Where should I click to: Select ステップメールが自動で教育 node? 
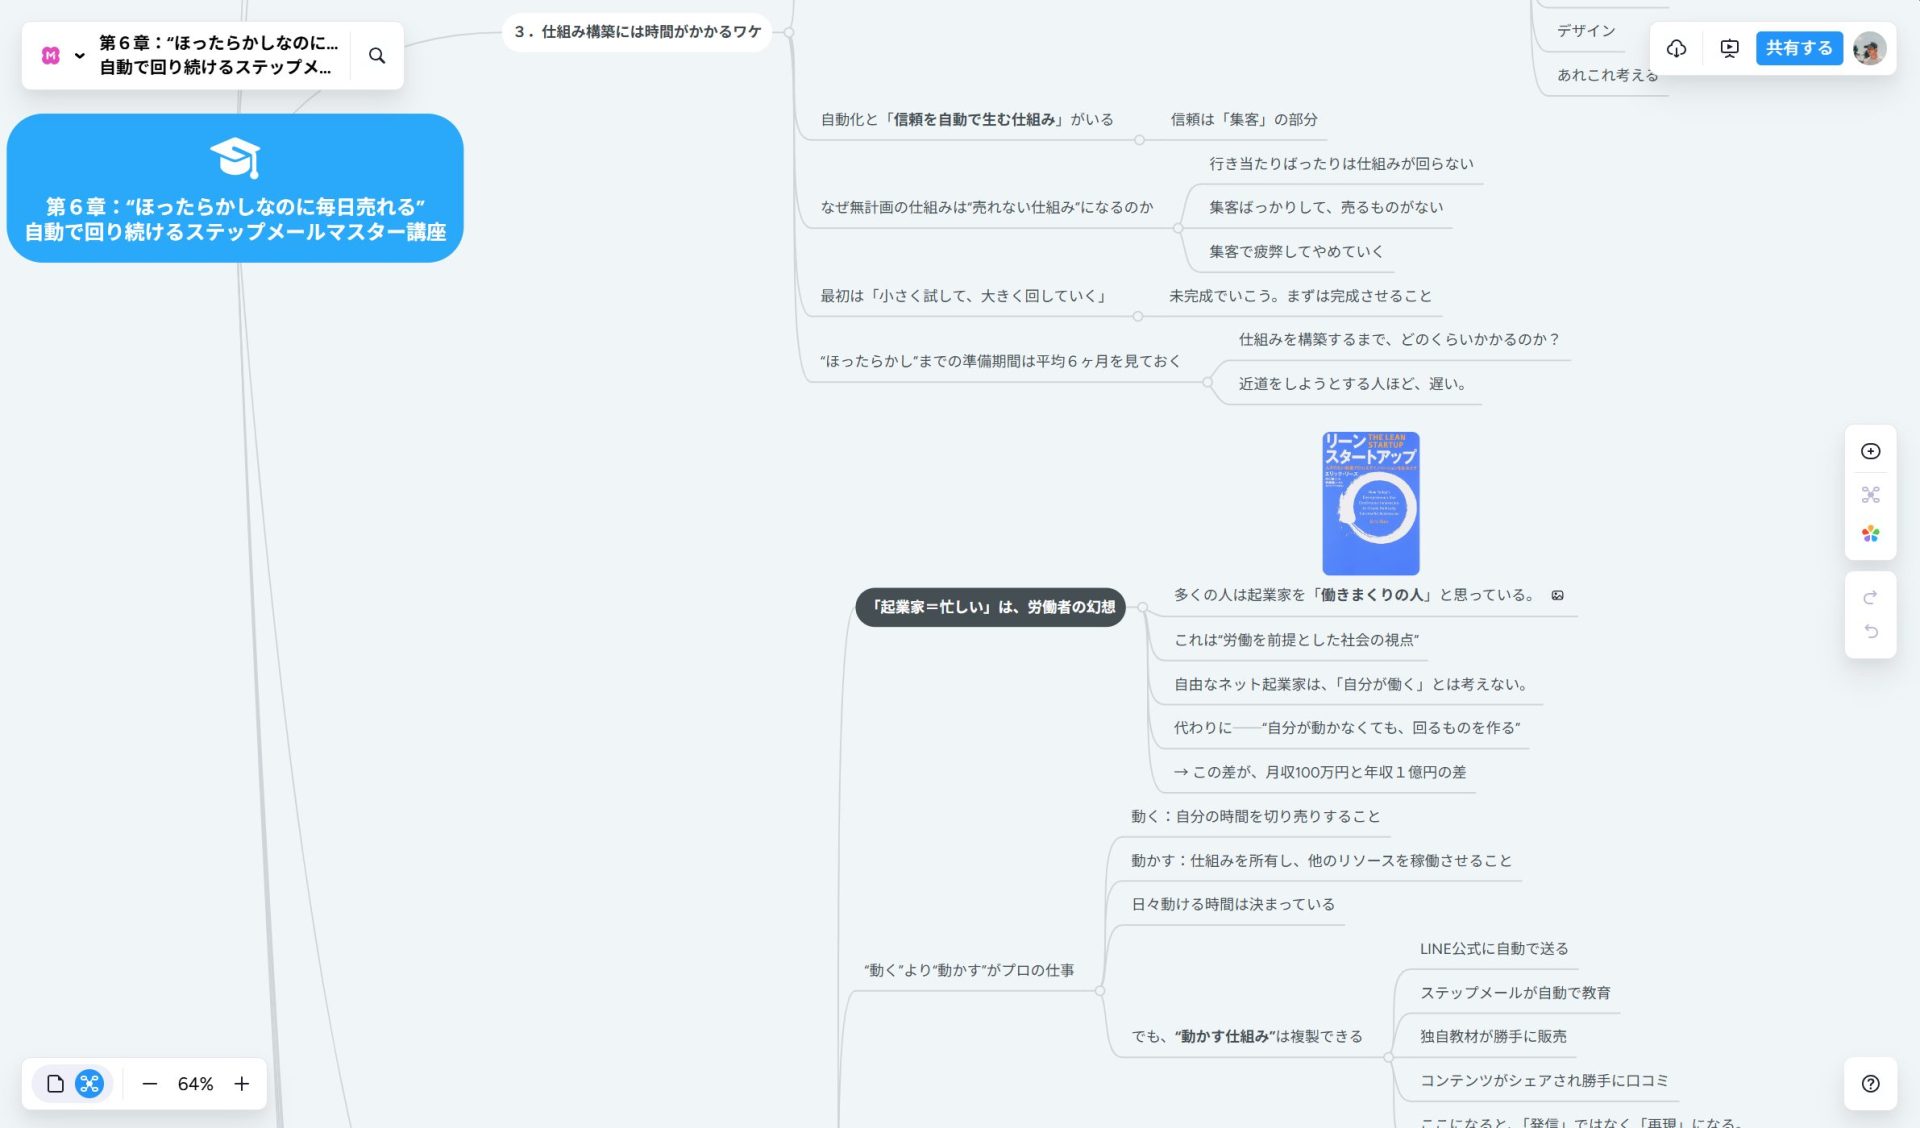coord(1515,992)
